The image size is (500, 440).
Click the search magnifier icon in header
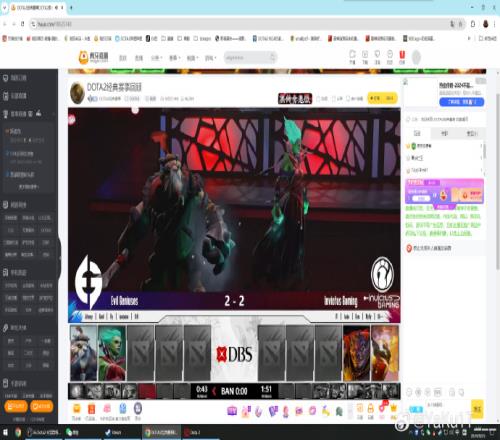(x=272, y=58)
